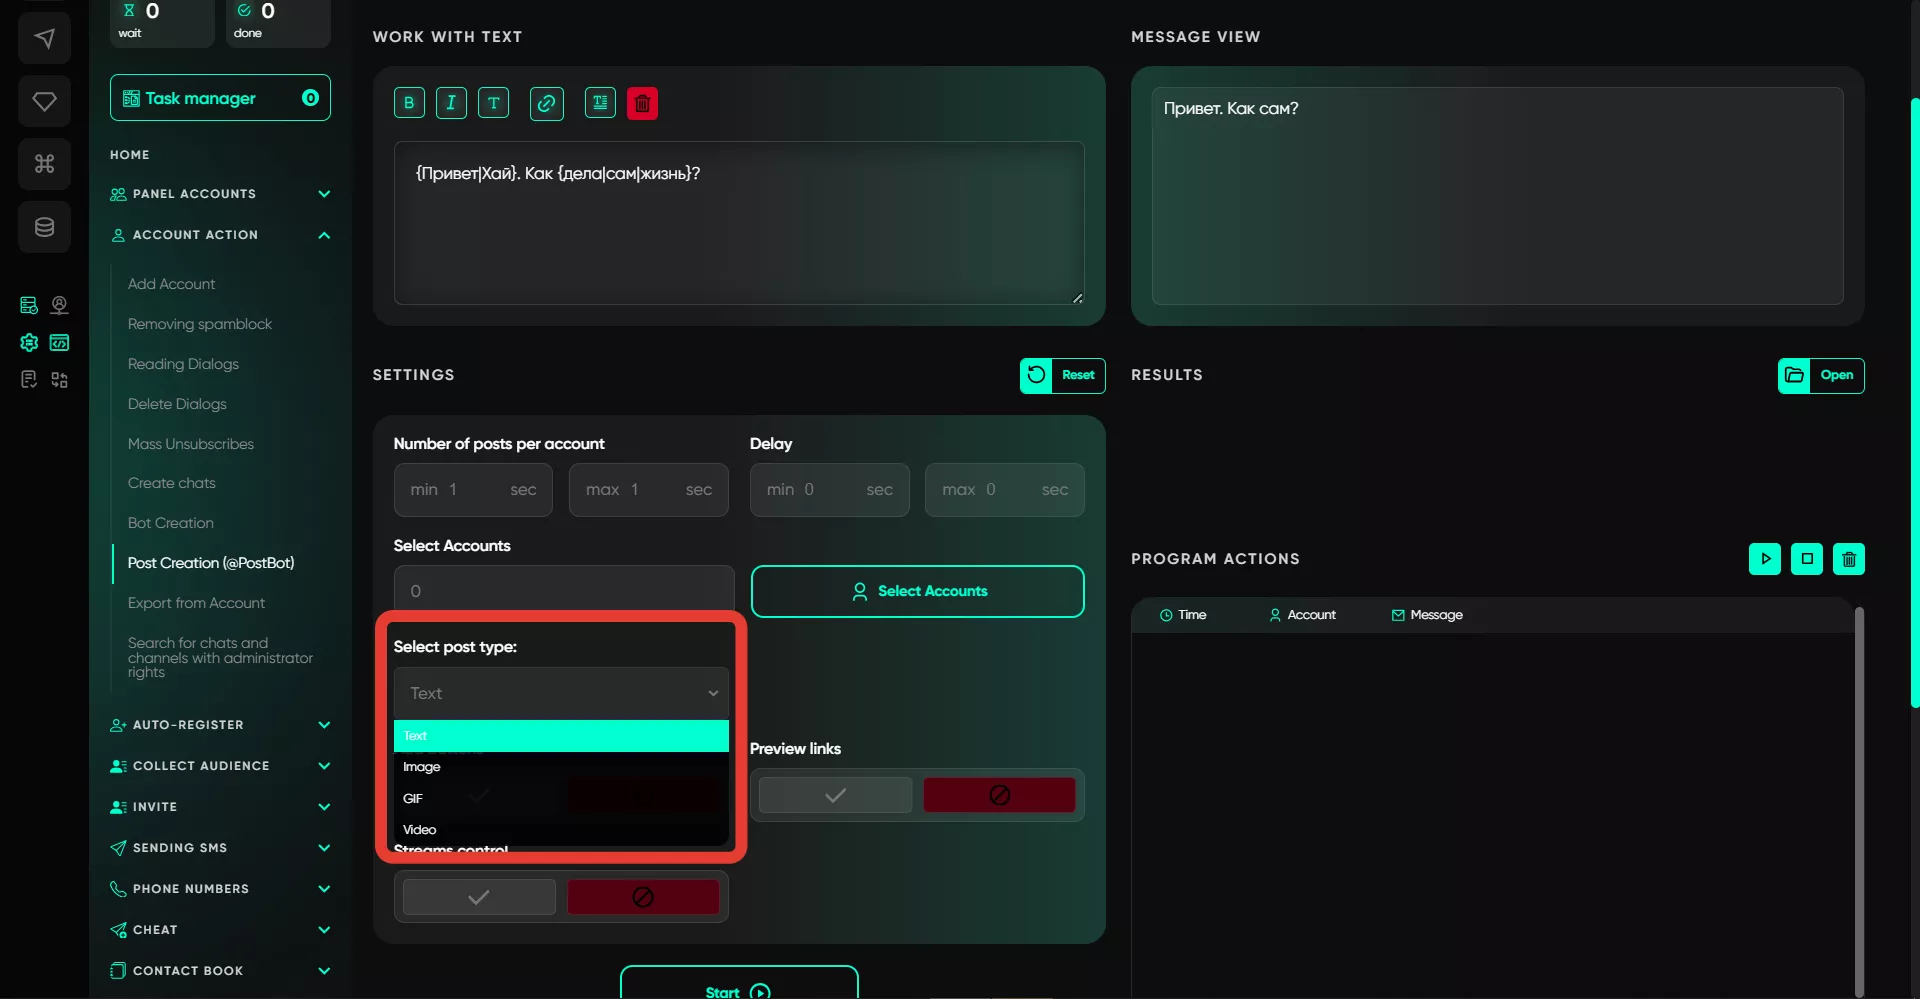
Task: Click the posts per account min field
Action: pyautogui.click(x=473, y=490)
